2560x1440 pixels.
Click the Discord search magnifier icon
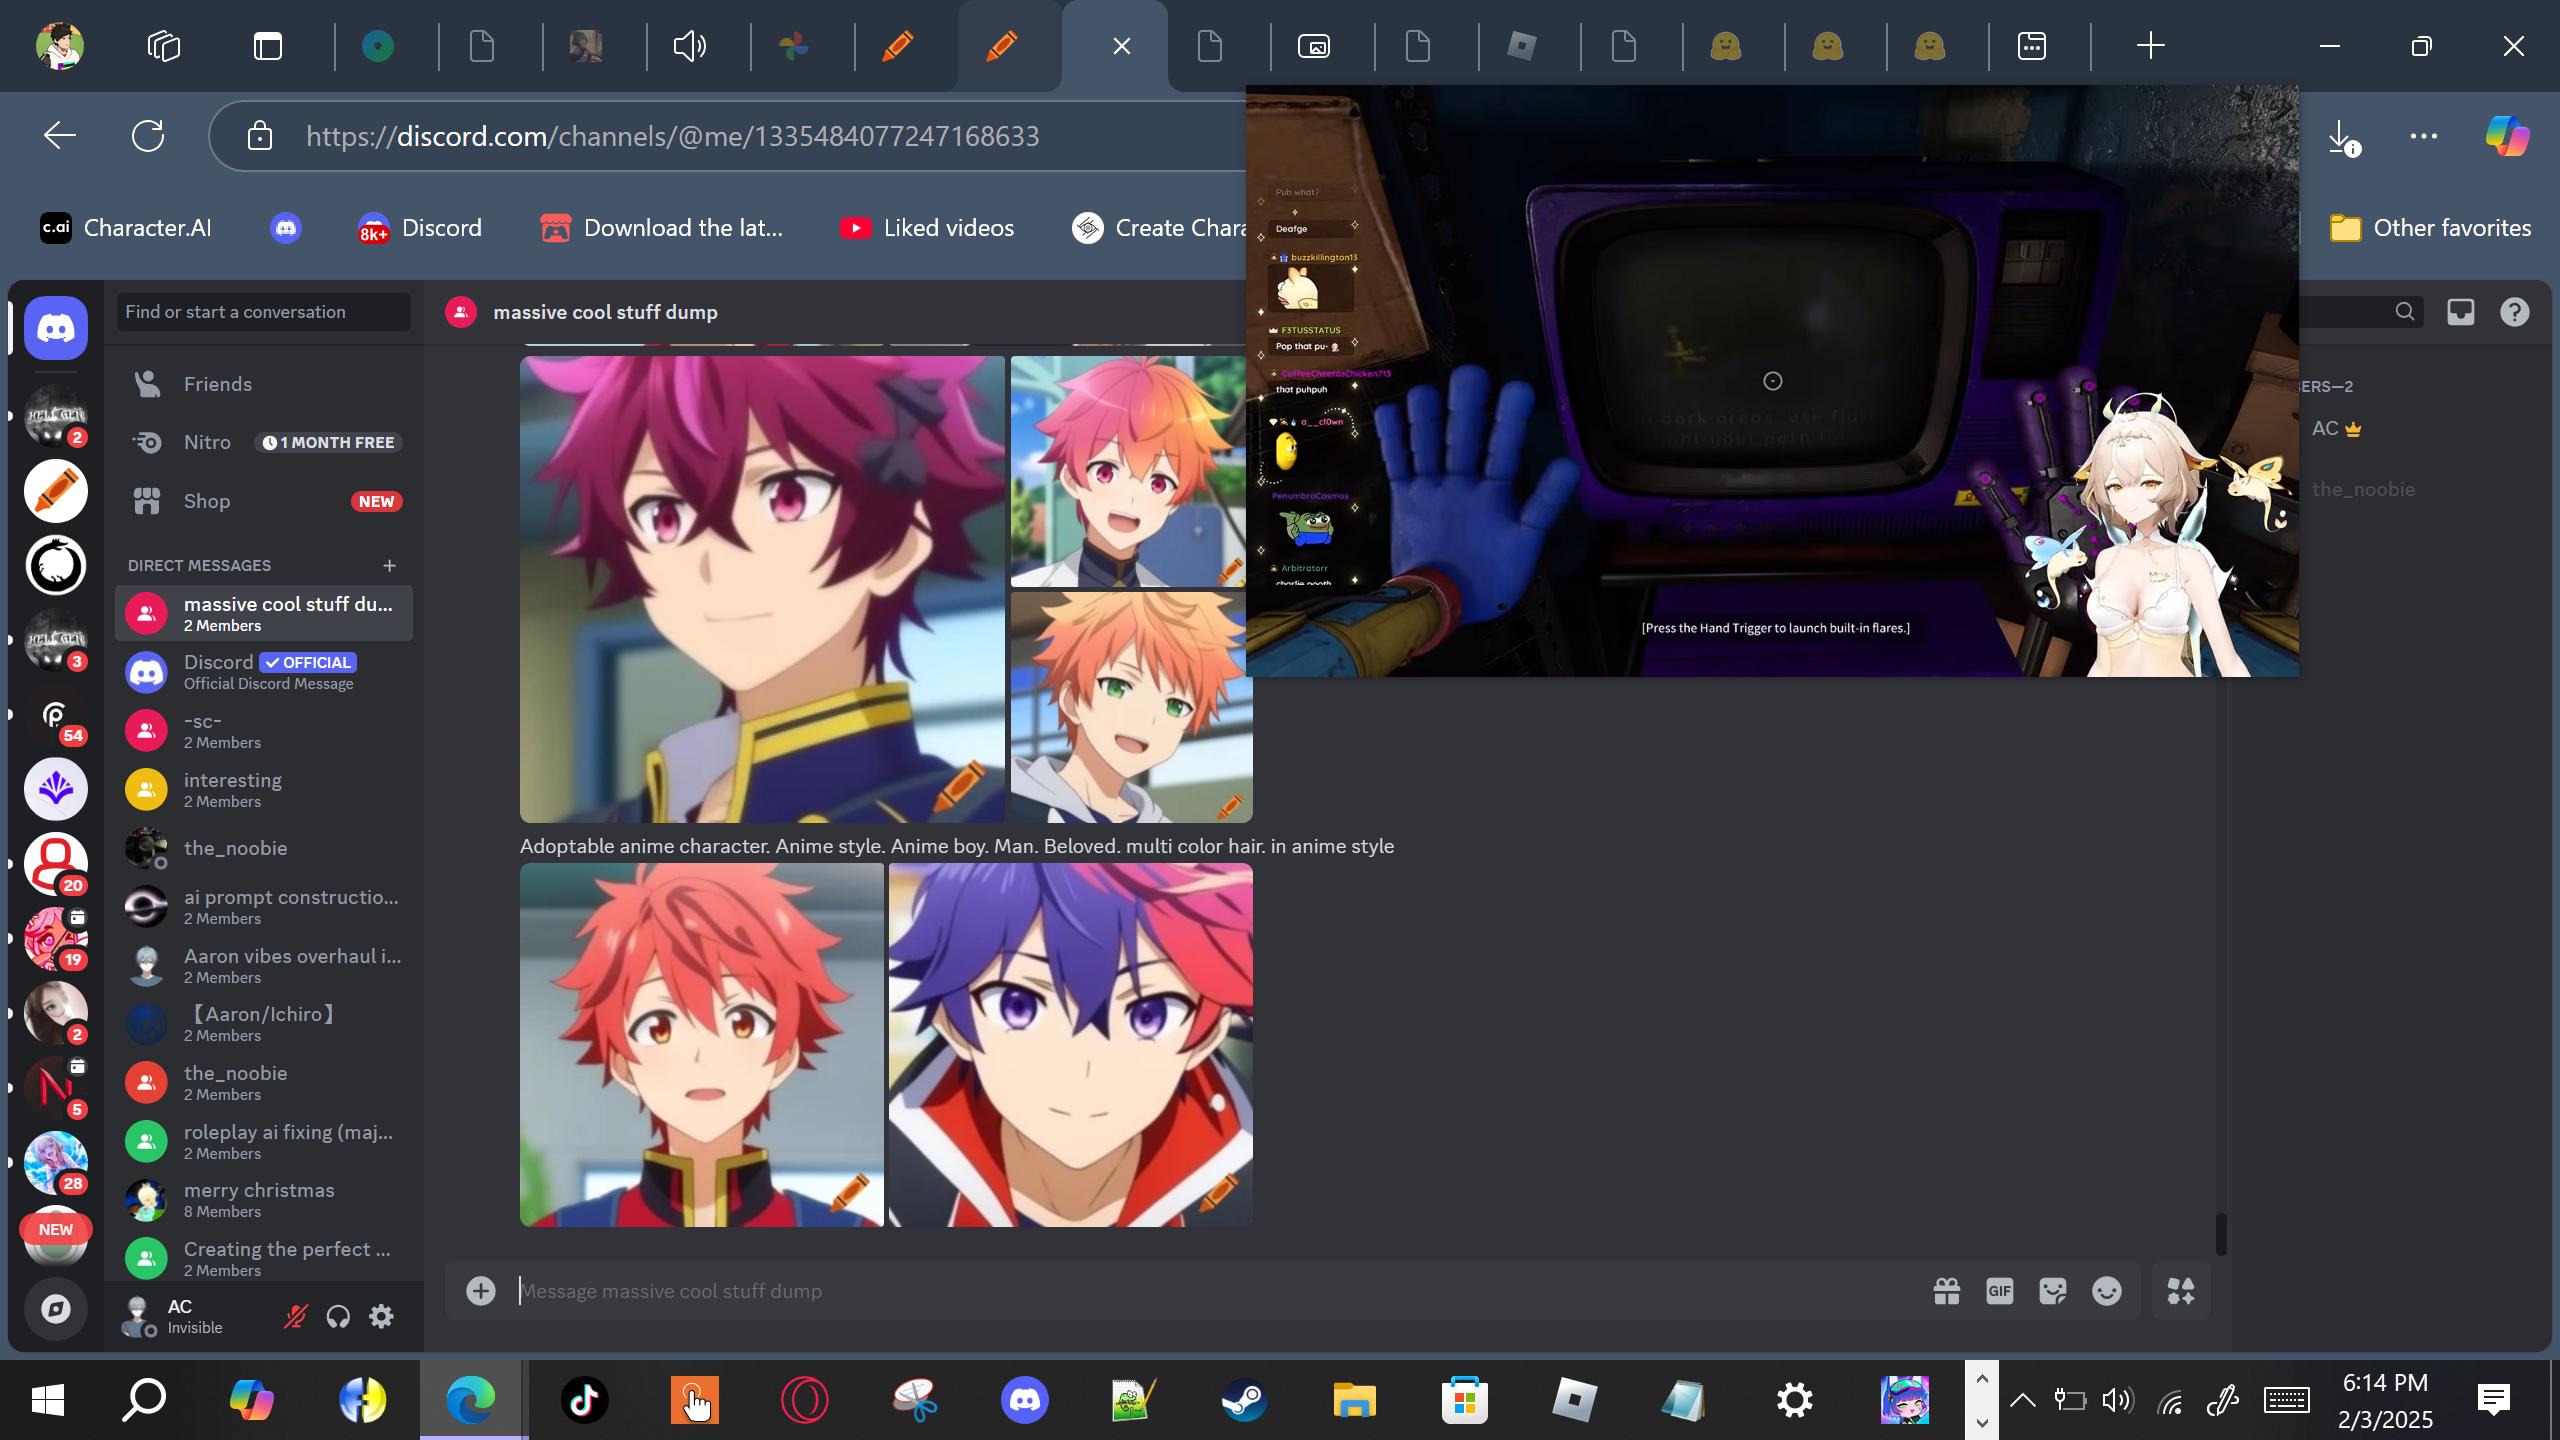pos(2405,312)
